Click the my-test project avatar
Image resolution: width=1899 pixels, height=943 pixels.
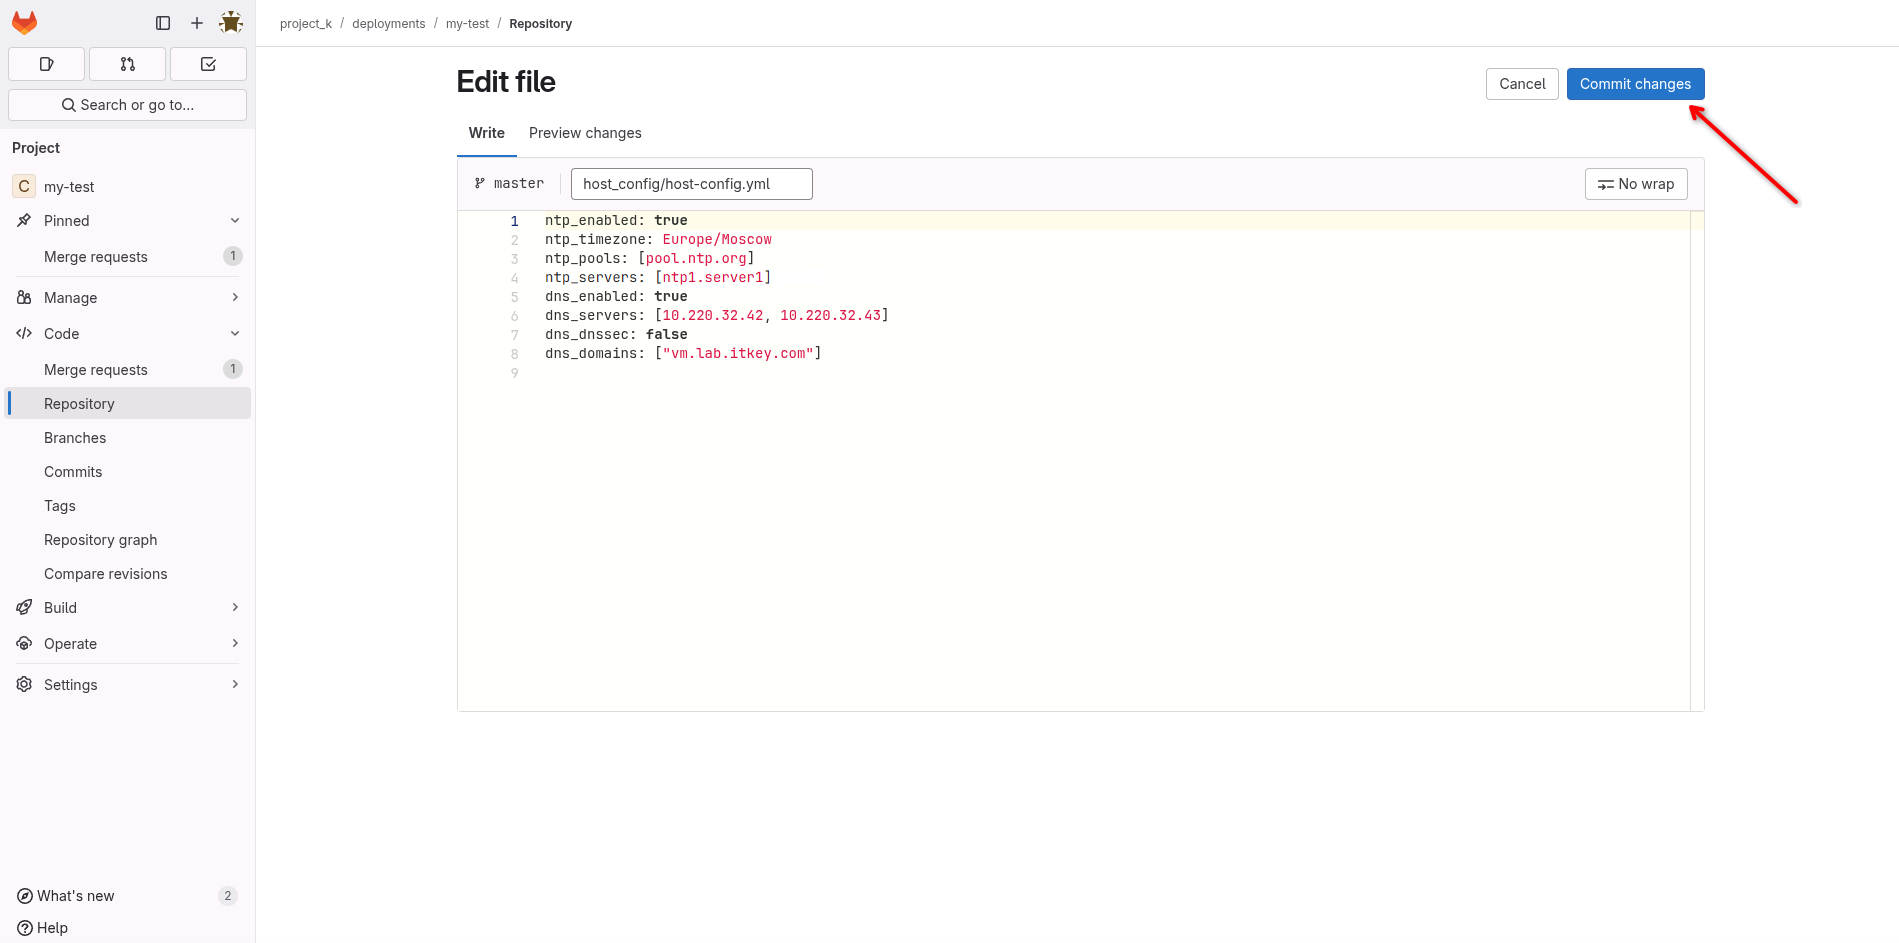[x=24, y=187]
